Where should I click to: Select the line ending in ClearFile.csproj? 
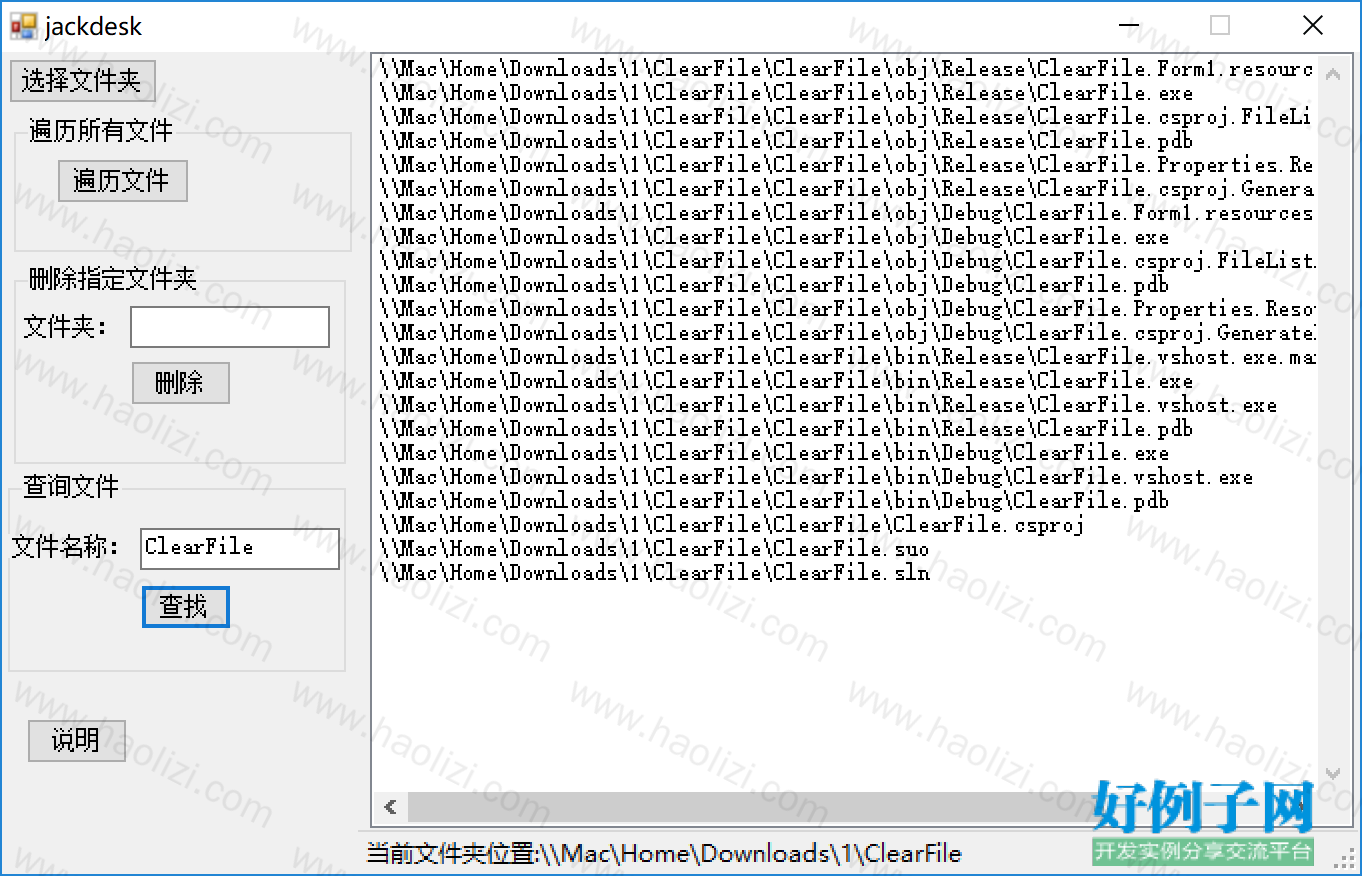(731, 525)
